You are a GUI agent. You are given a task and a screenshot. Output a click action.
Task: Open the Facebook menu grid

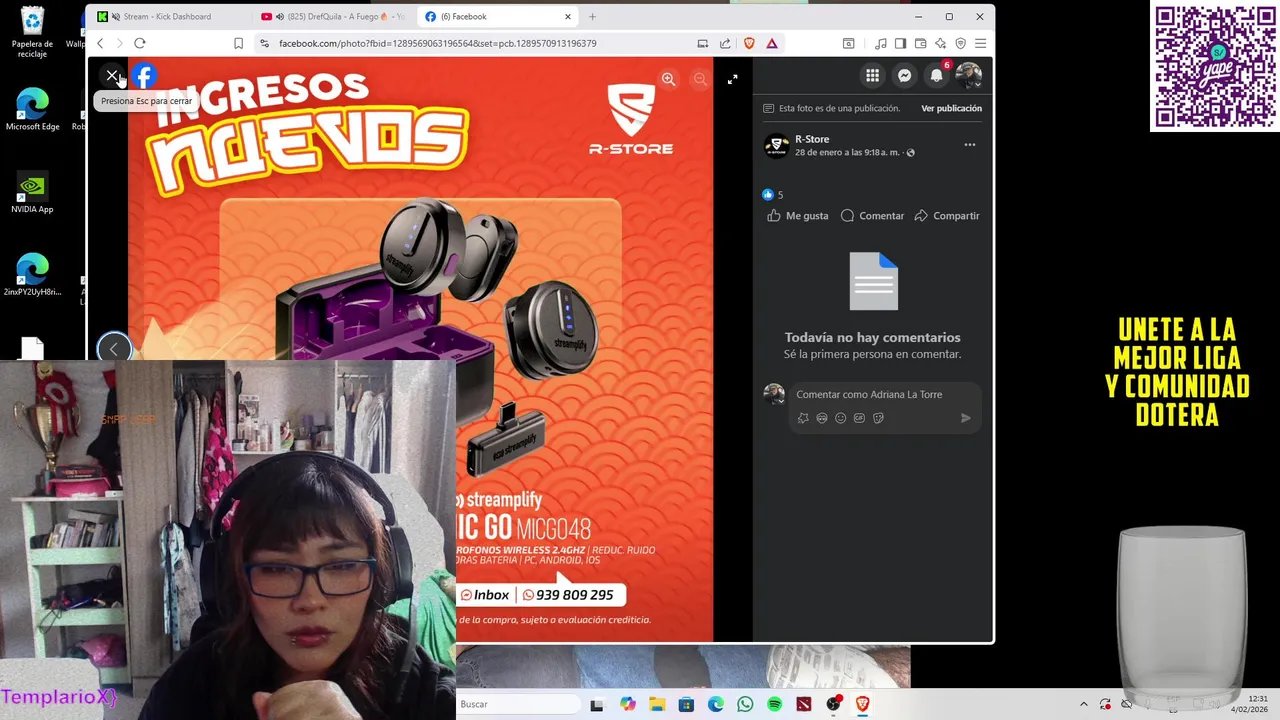[x=872, y=75]
